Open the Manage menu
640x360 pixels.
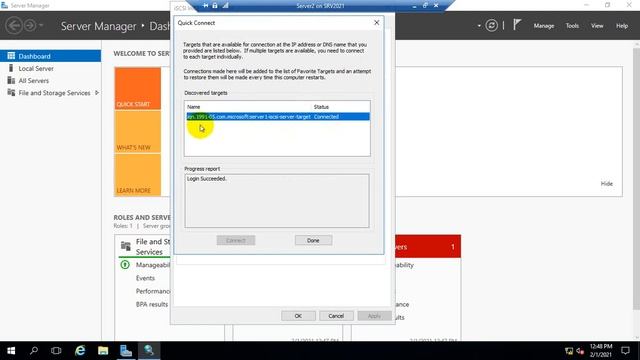(544, 26)
